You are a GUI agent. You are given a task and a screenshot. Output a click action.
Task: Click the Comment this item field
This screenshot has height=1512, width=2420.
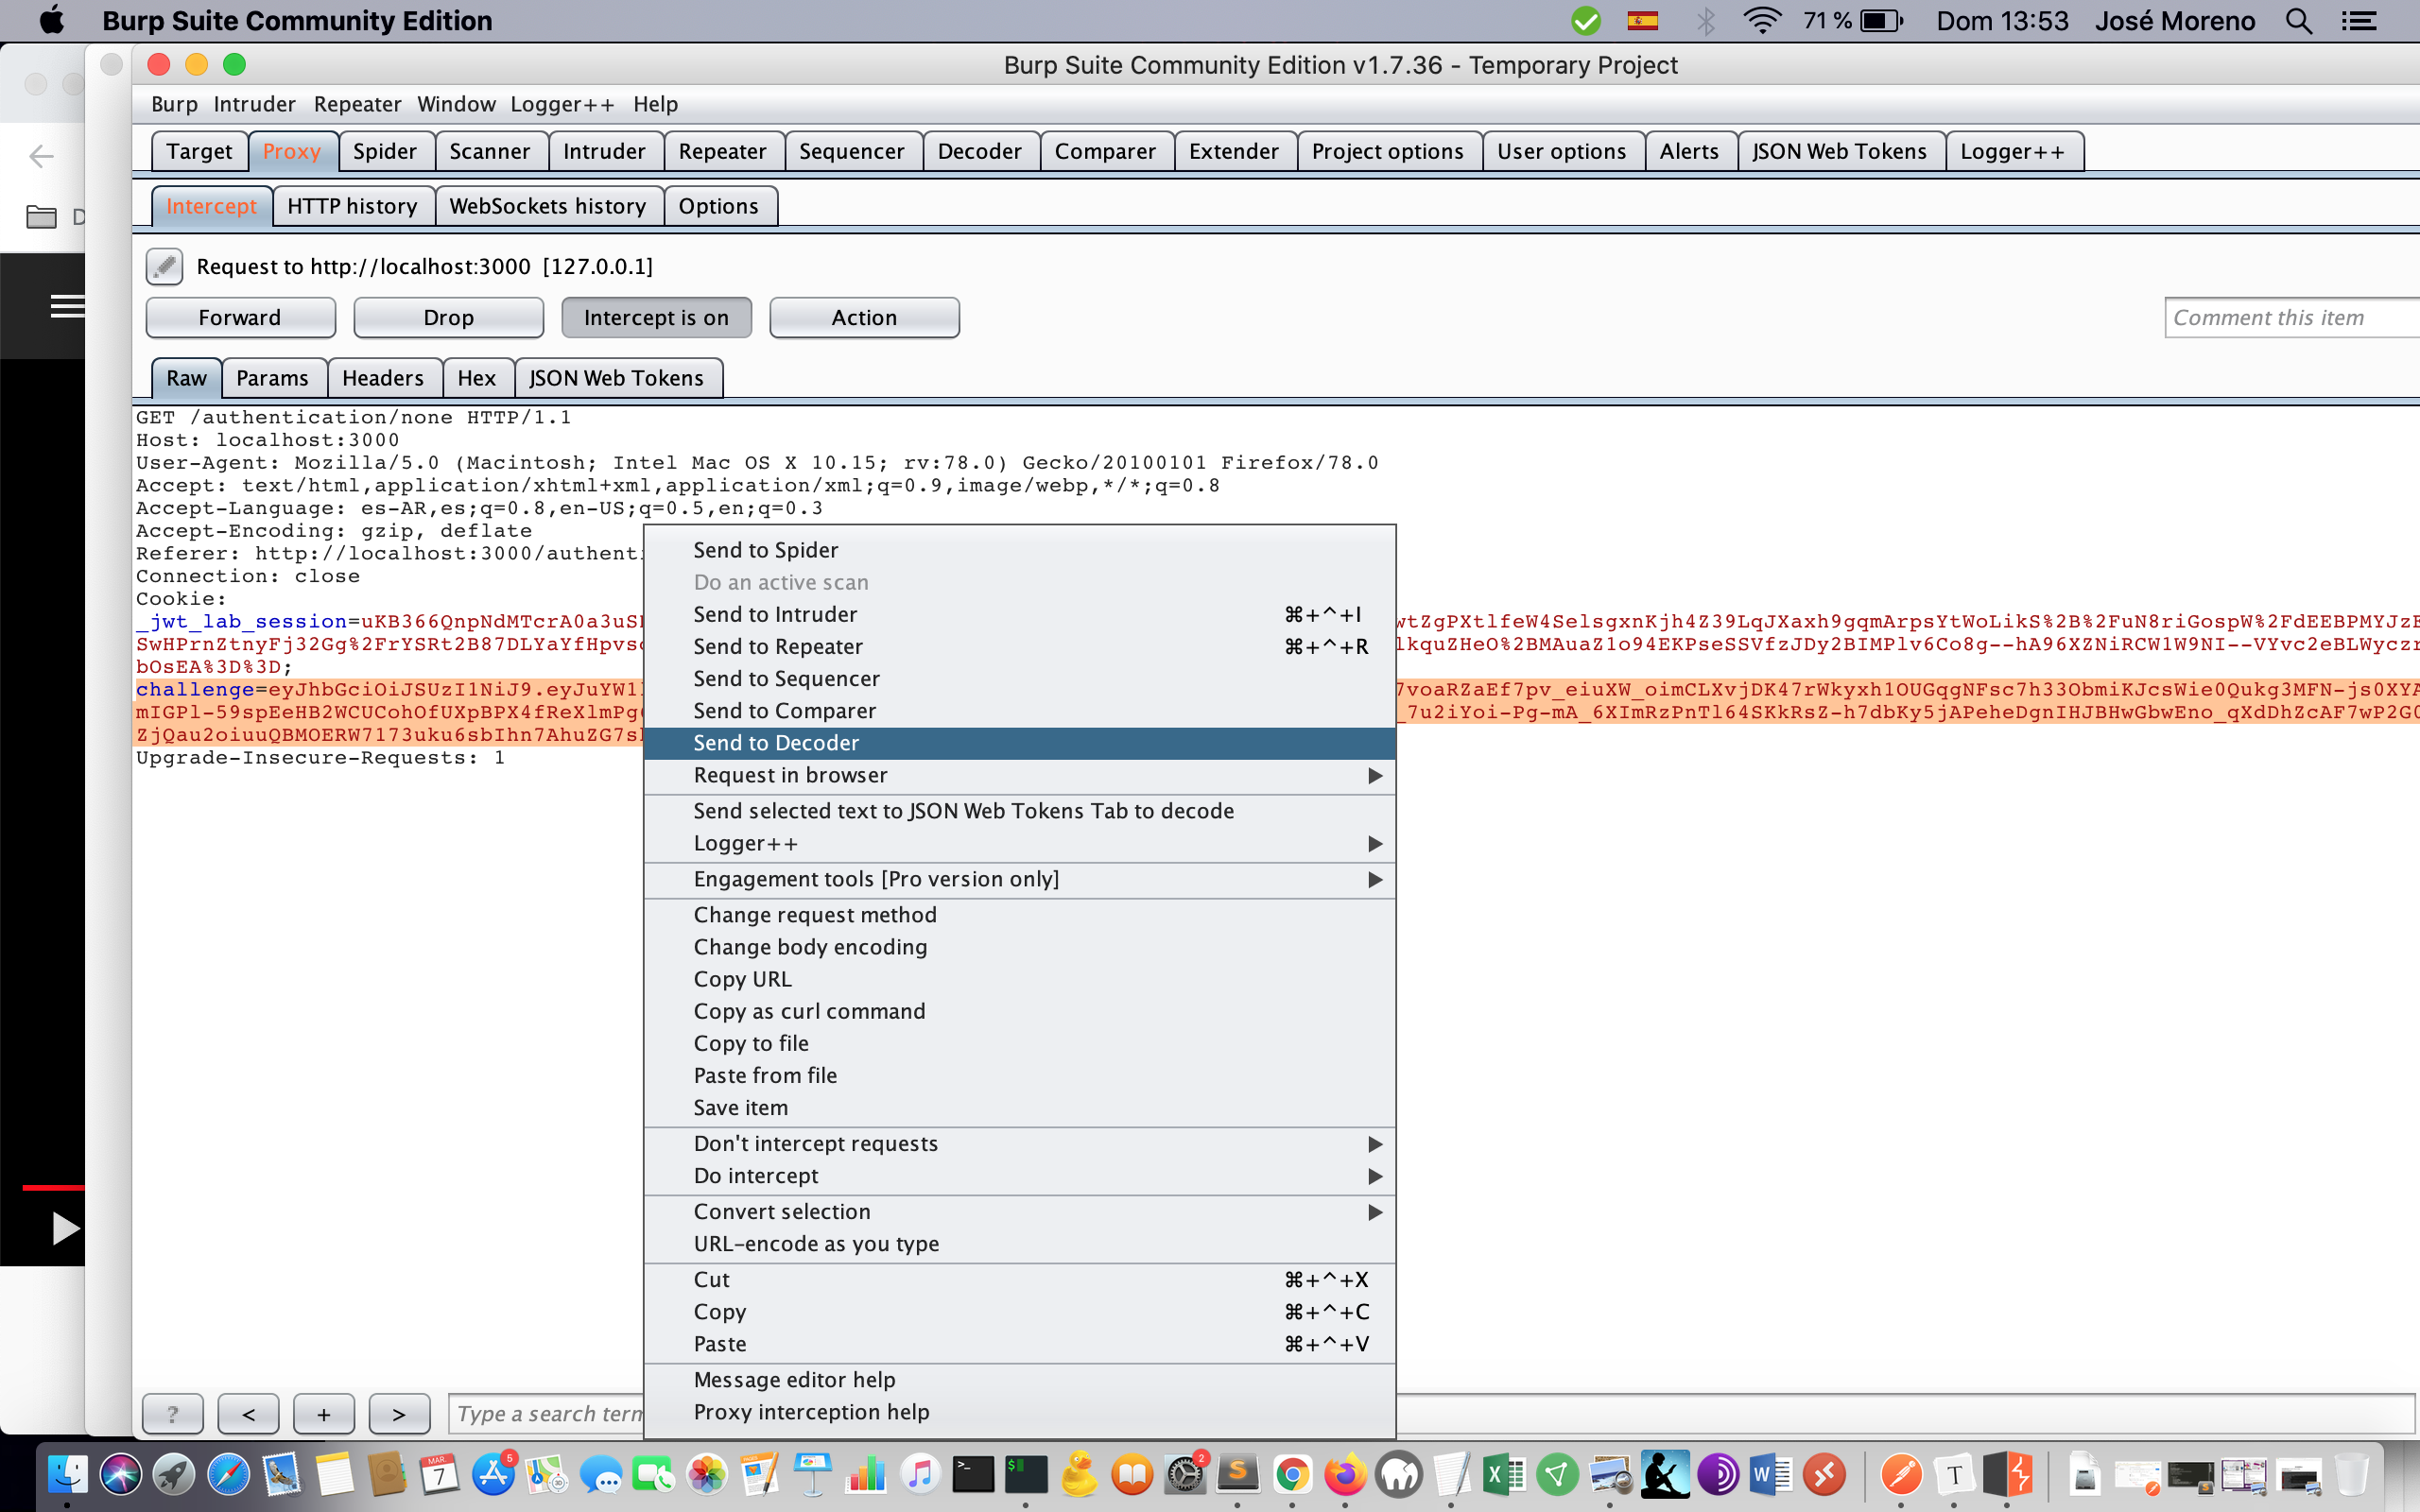2291,318
